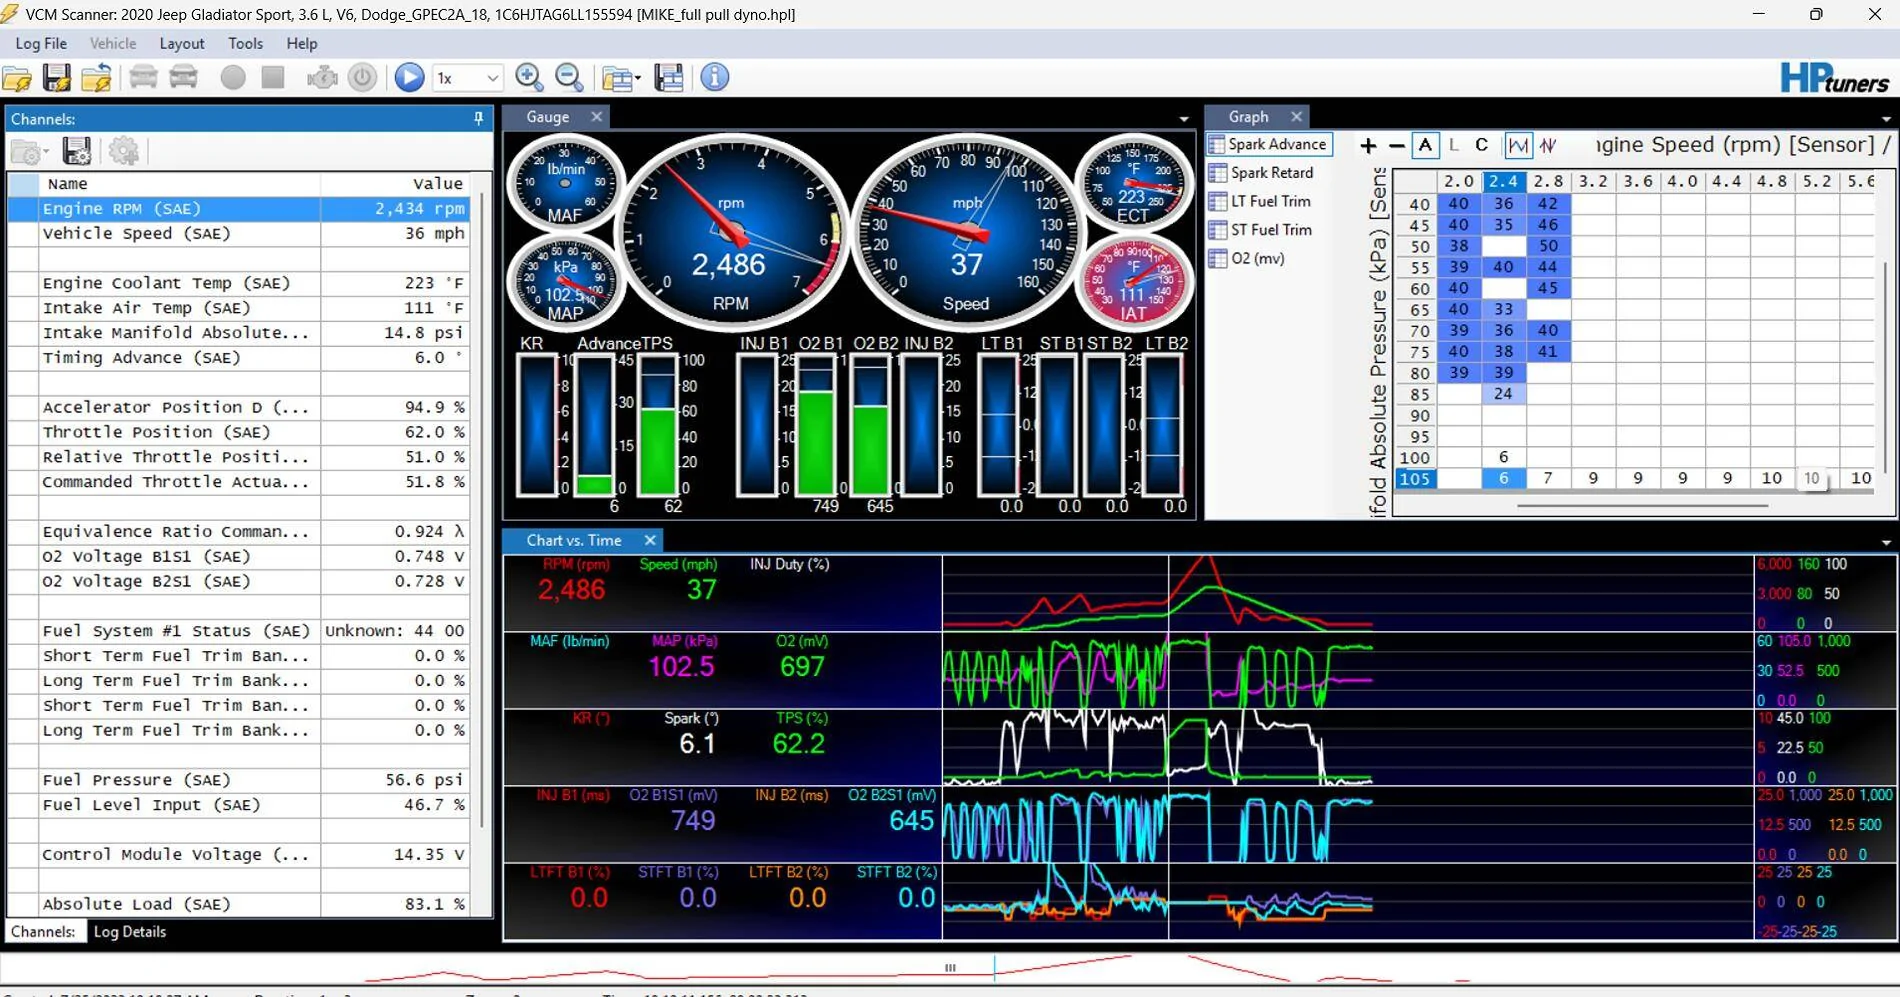The image size is (1900, 997).
Task: Click the plus button in the Graph toolbar
Action: (1368, 146)
